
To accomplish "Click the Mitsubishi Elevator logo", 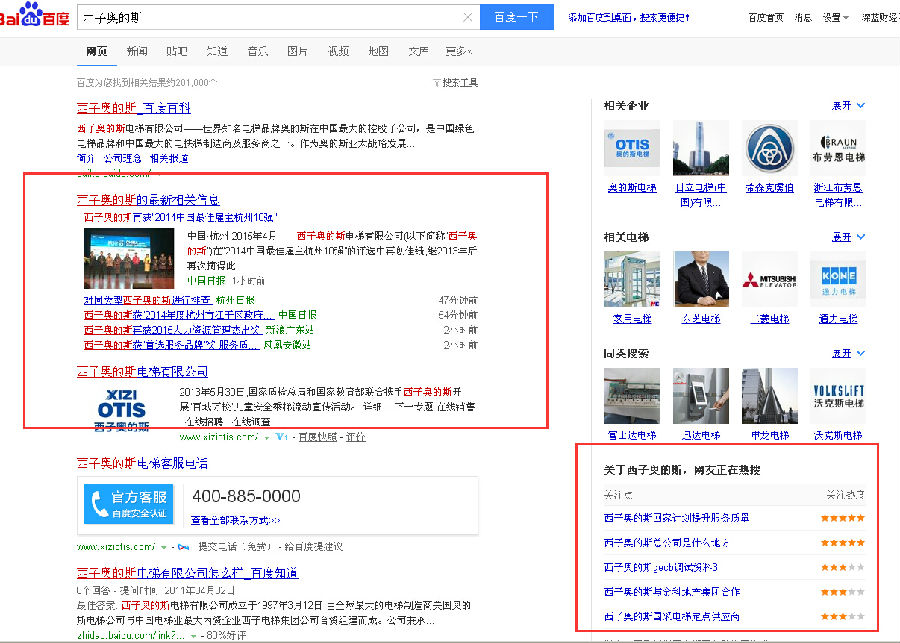I will tap(770, 278).
